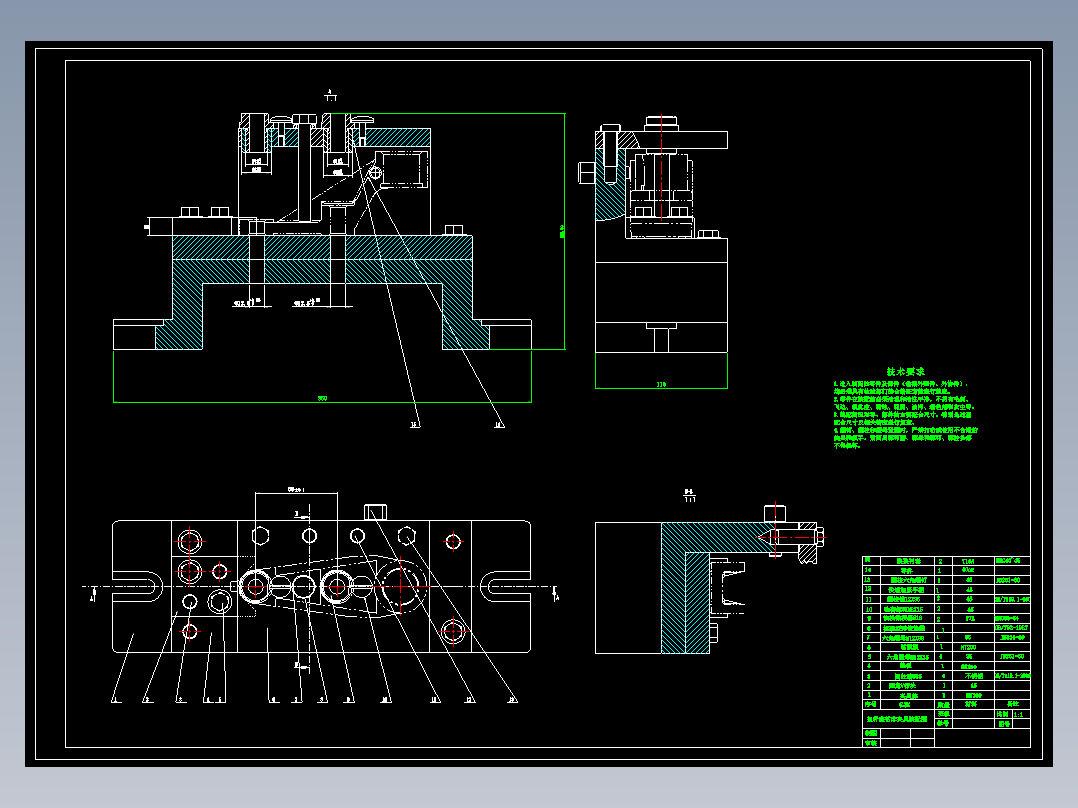Click the 技术要求 technical requirements heading
Viewport: 1078px width, 808px height.
(x=905, y=371)
